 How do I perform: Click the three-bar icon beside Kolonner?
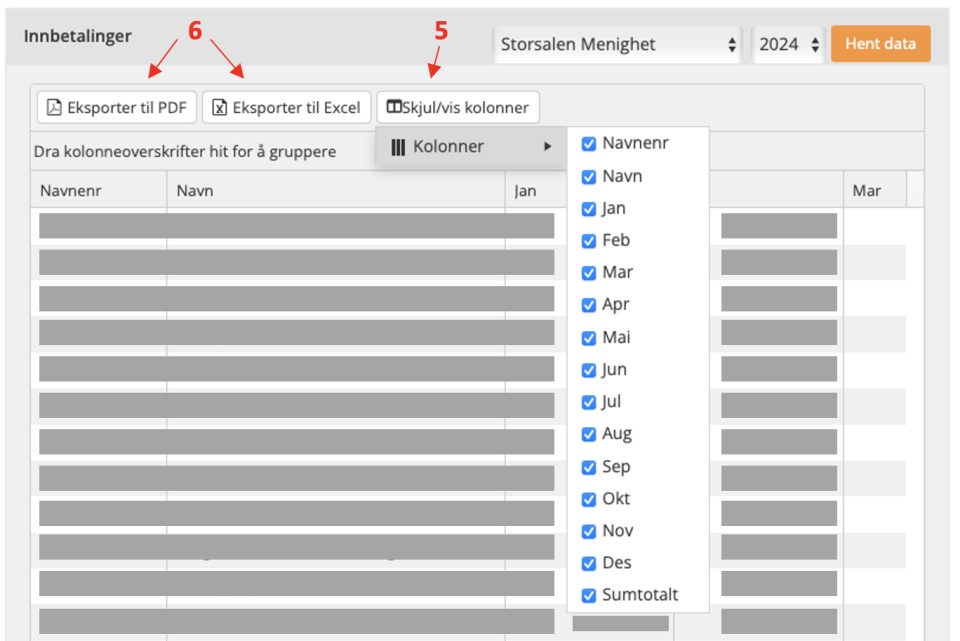[x=398, y=147]
